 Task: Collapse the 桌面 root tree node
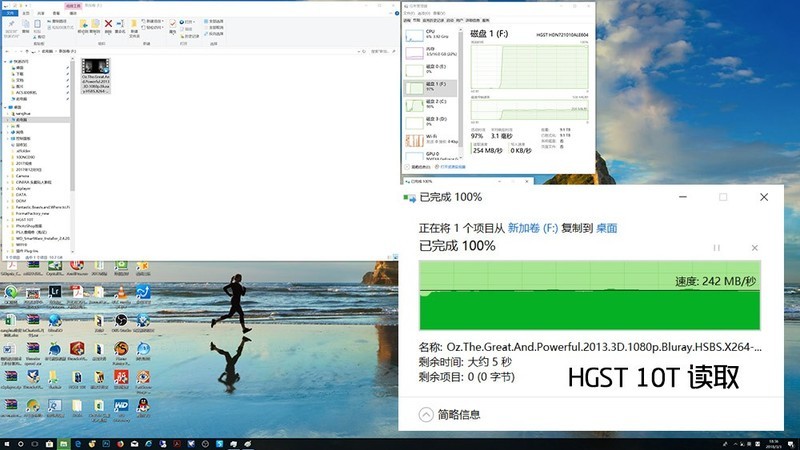6,107
